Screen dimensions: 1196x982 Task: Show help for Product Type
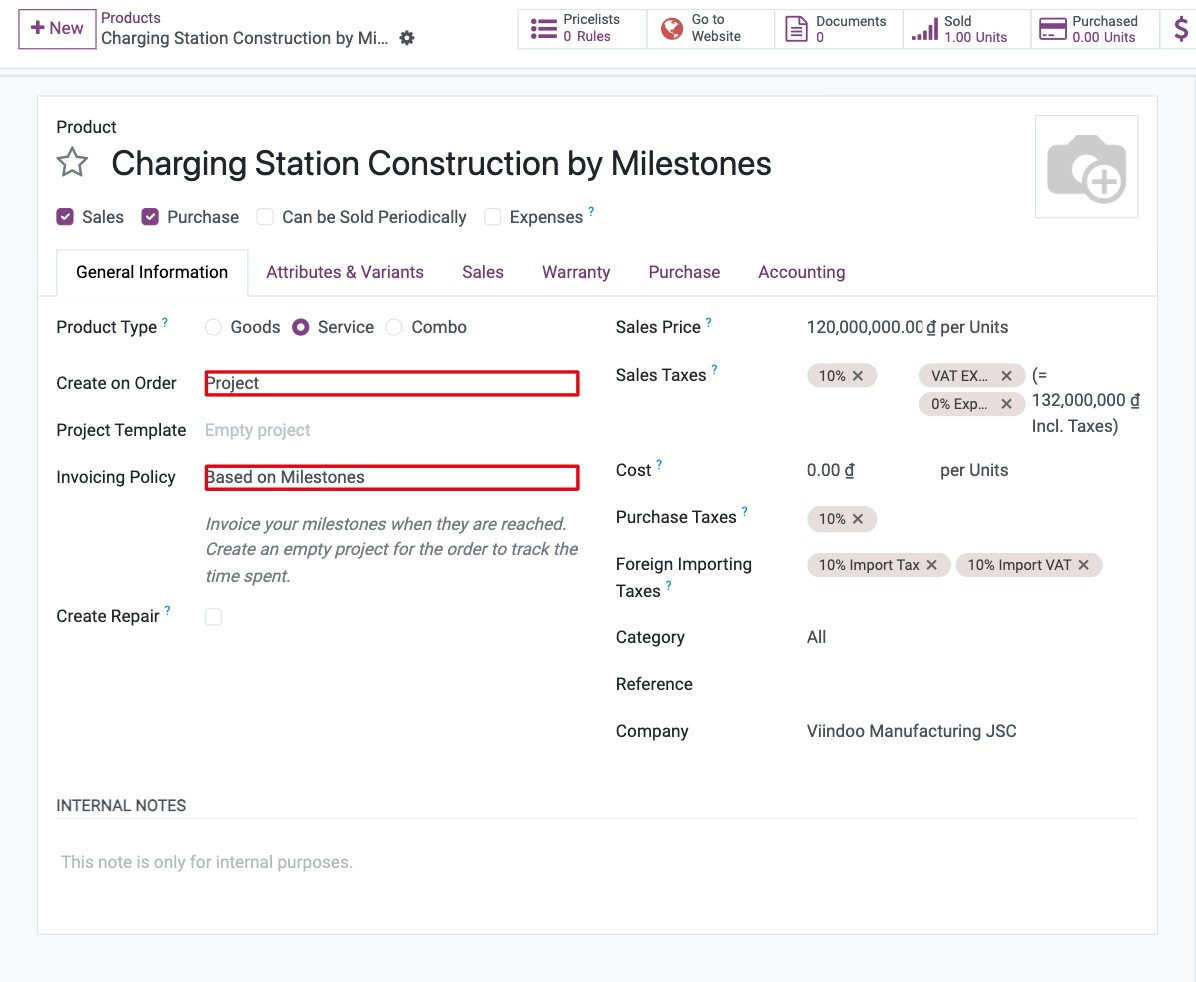[165, 322]
